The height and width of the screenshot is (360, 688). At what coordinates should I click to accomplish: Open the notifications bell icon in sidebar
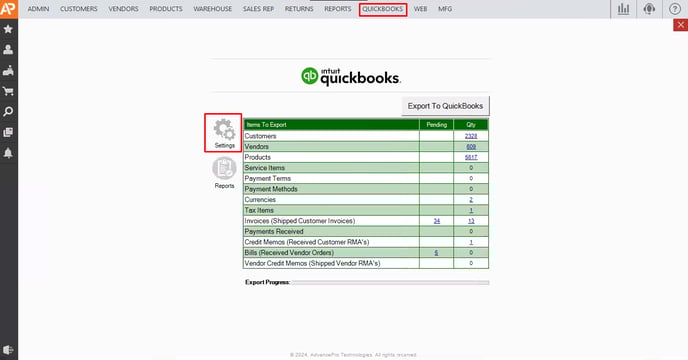point(8,153)
